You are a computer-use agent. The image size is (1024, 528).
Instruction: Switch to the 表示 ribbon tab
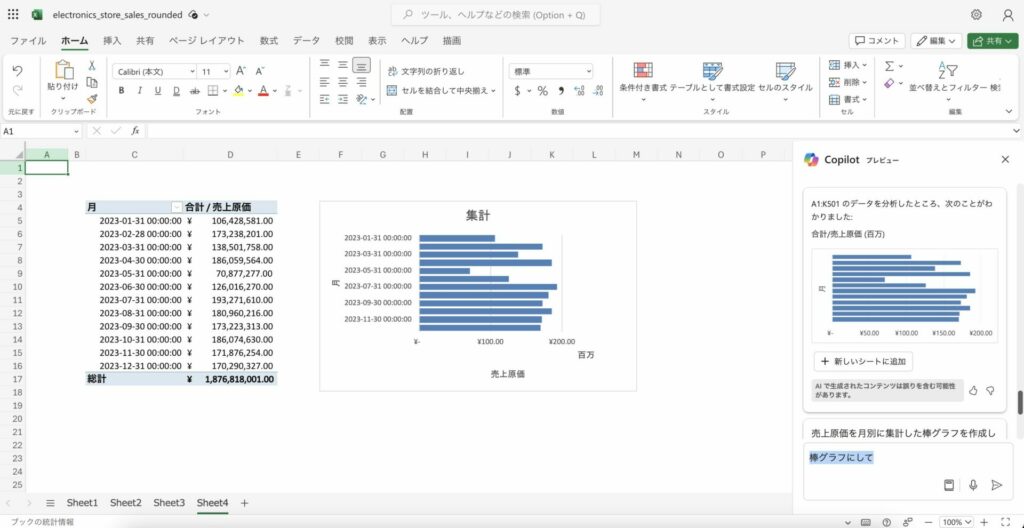377,41
